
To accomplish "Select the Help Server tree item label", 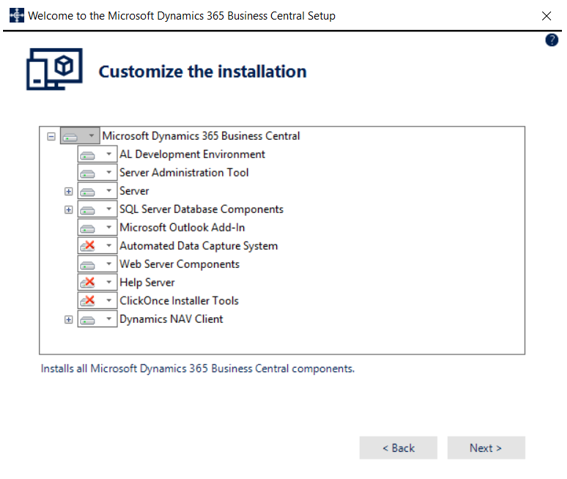I will 147,282.
